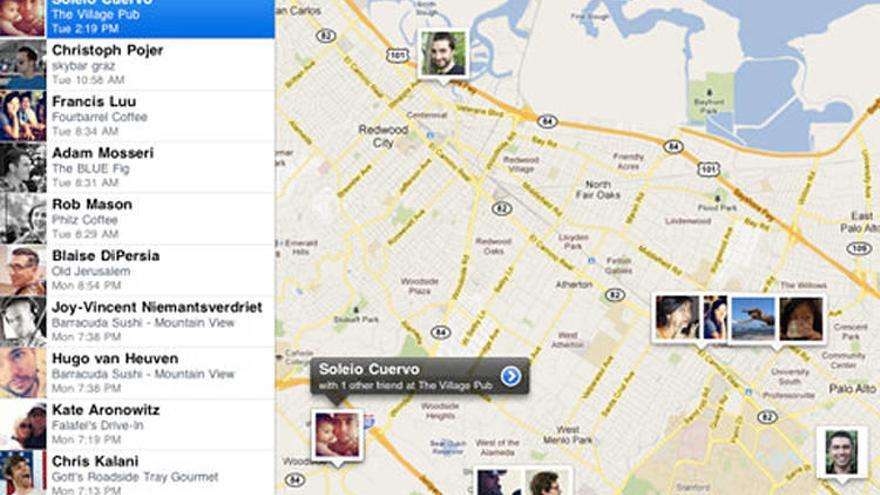
Task: Select the highlighted Village Pub row
Action: coord(138,19)
